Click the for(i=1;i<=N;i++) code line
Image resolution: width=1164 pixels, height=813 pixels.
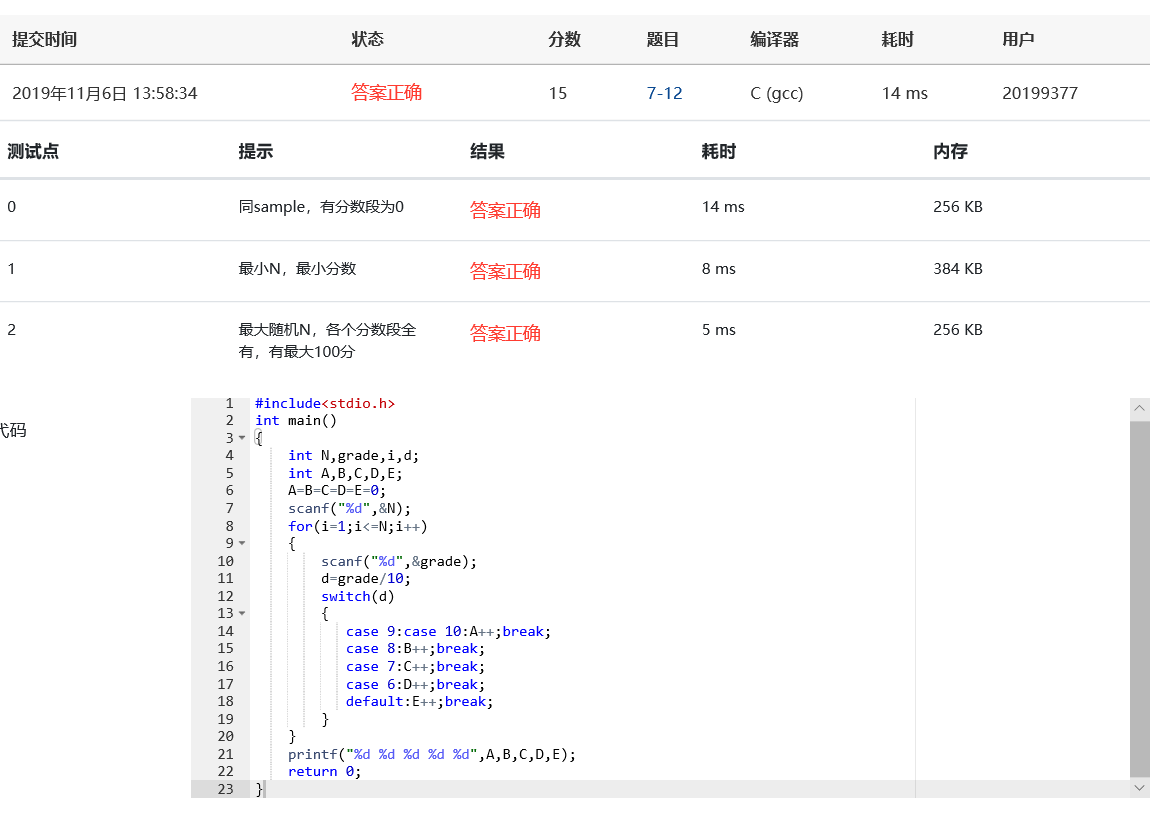358,526
